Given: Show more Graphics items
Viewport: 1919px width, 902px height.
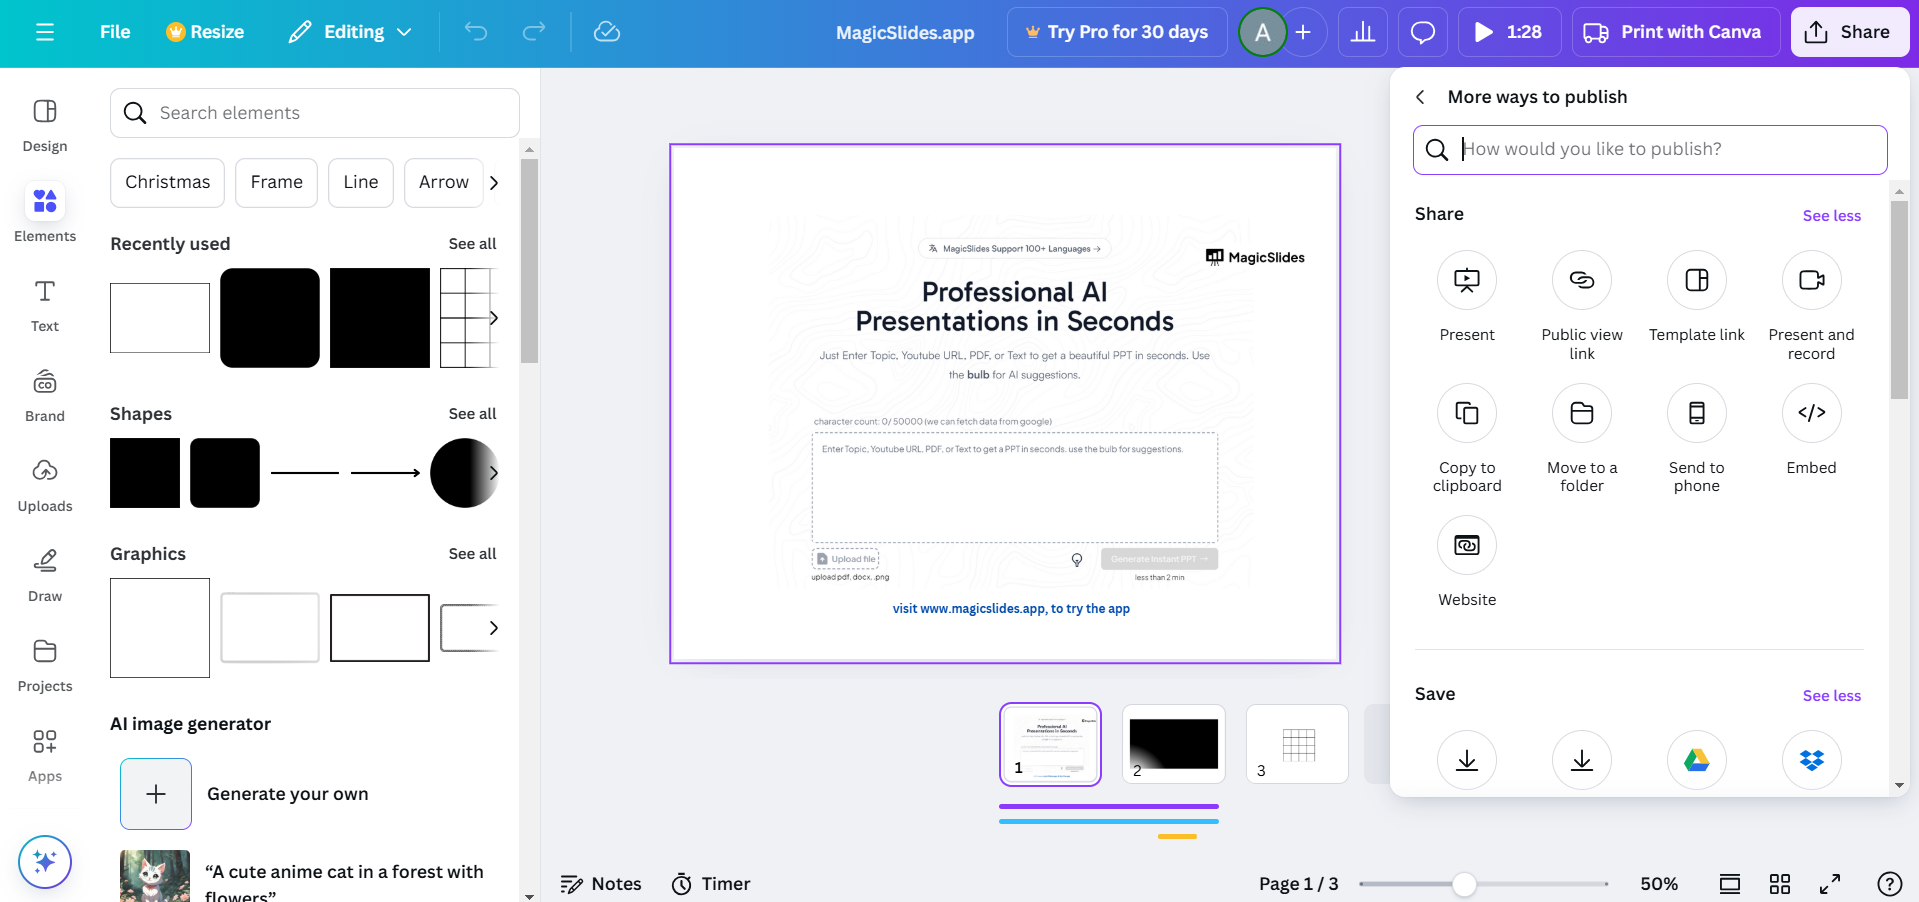Looking at the screenshot, I should [494, 628].
